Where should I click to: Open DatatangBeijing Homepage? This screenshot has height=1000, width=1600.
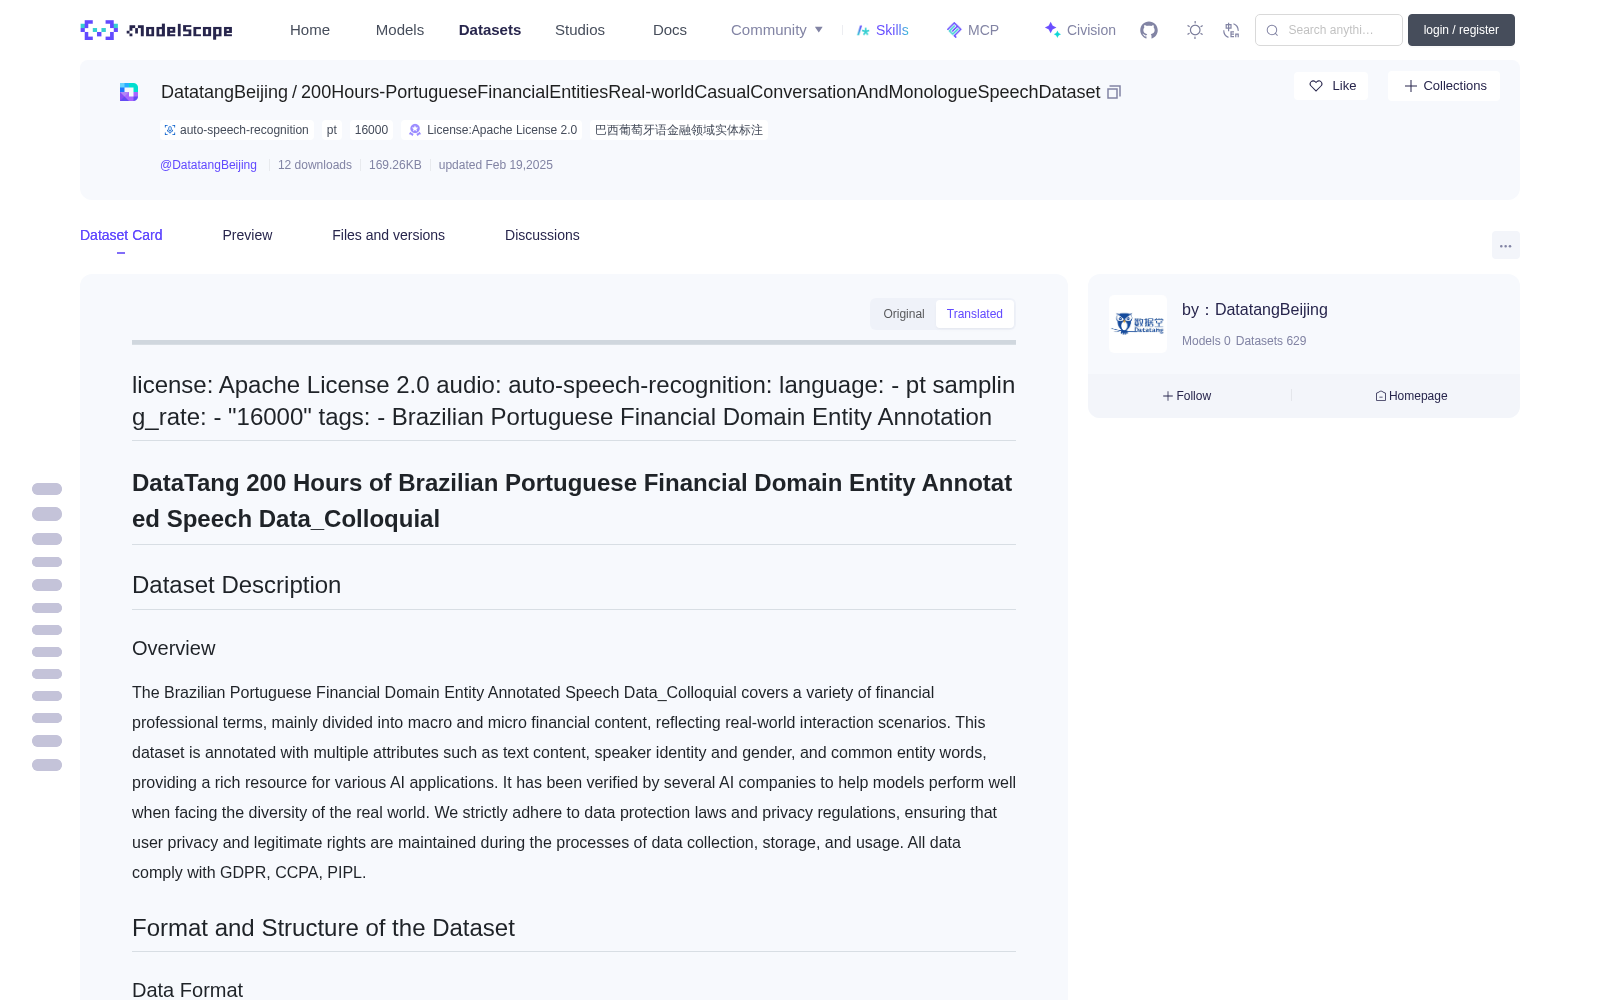pos(1411,396)
